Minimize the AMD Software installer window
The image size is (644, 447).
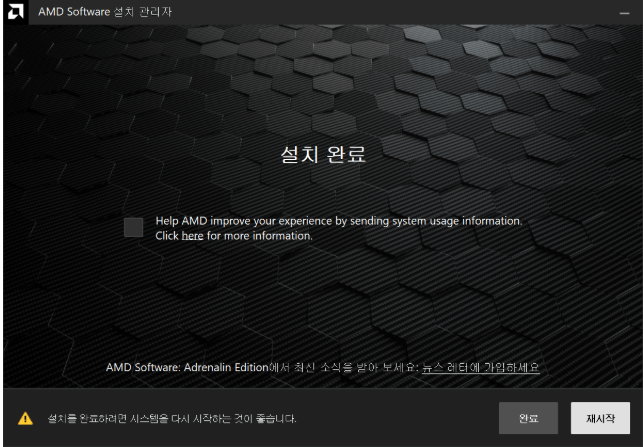pos(624,13)
